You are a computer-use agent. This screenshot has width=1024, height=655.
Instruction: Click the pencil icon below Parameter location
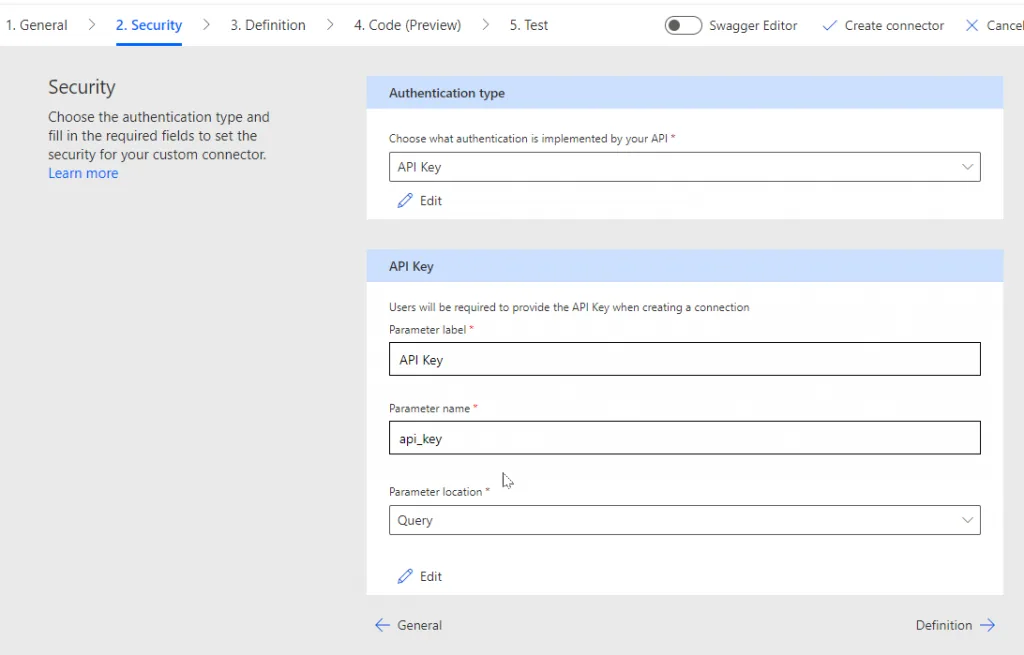[x=405, y=577]
